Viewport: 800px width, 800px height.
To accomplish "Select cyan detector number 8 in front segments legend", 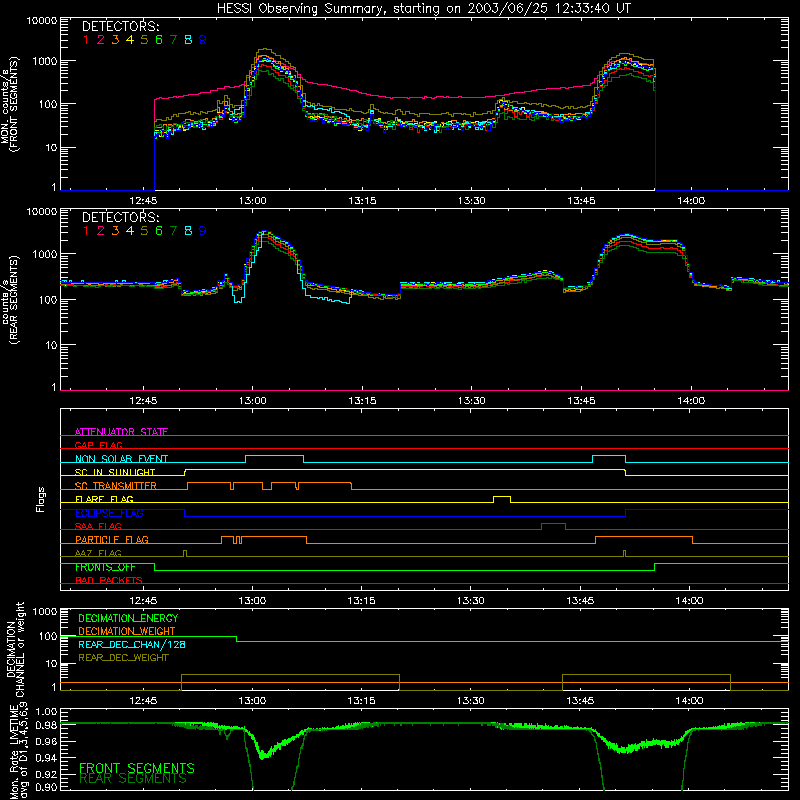I will 188,40.
